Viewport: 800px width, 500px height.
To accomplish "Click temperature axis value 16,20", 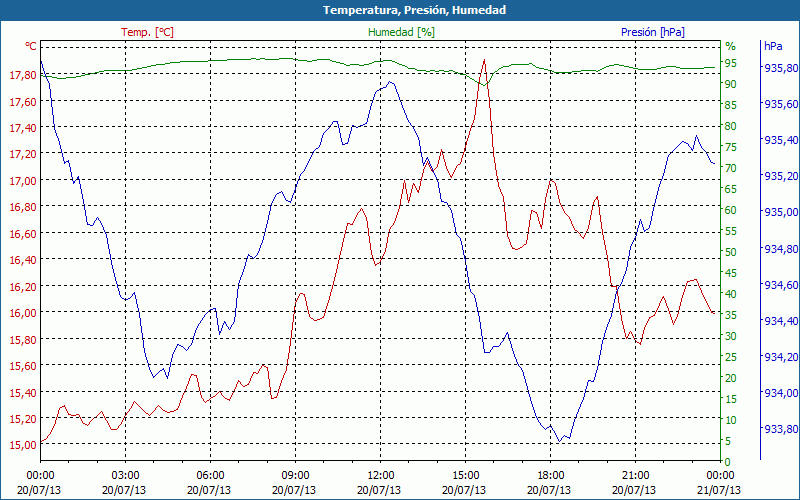I will (x=23, y=286).
